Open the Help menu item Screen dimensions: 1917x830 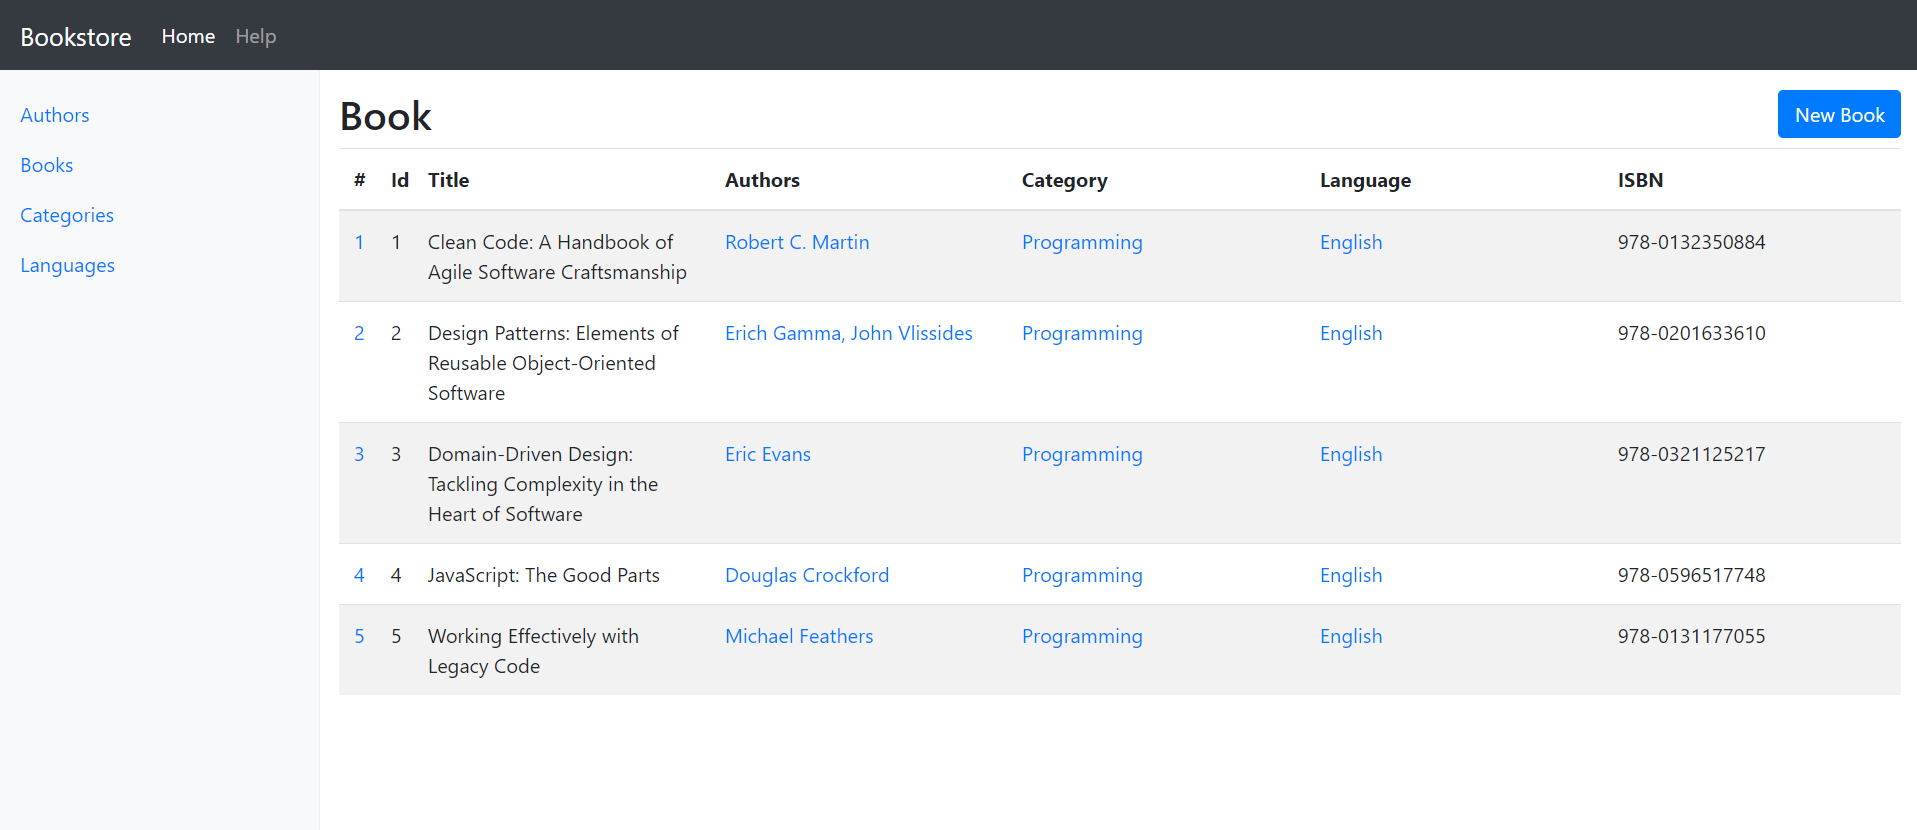(x=256, y=36)
